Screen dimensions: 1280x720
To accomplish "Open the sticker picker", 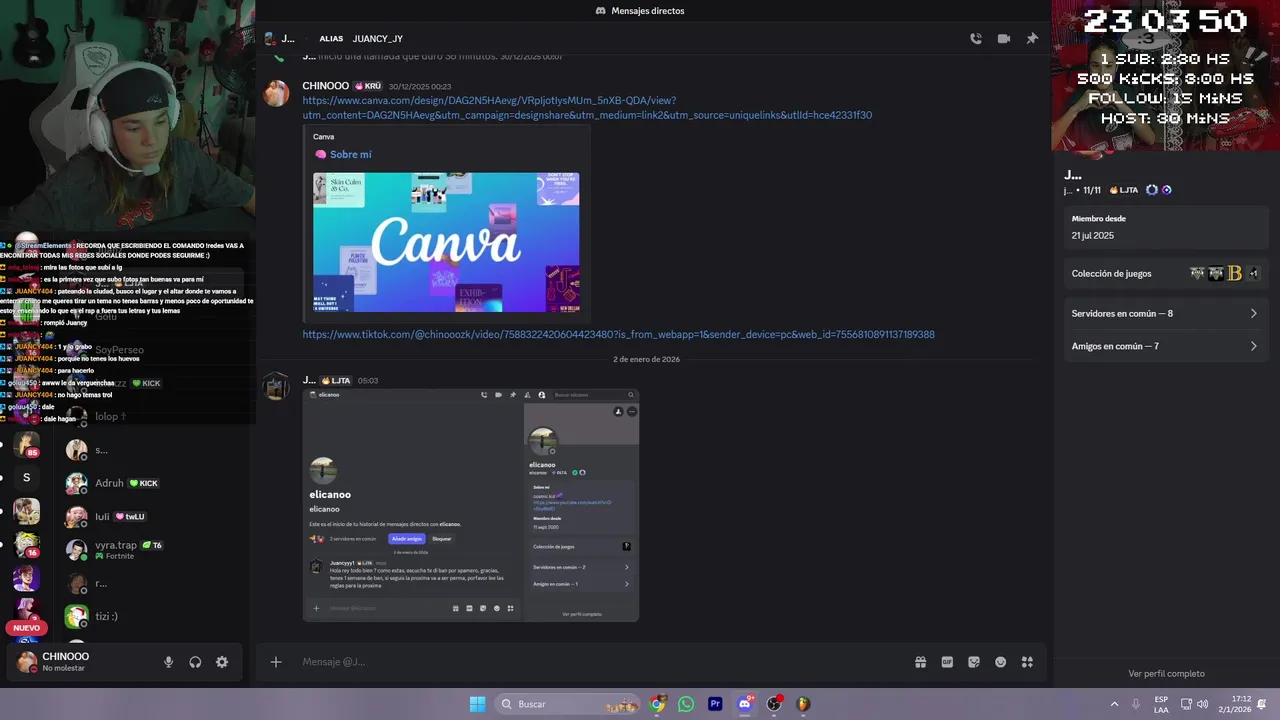I will pyautogui.click(x=974, y=662).
